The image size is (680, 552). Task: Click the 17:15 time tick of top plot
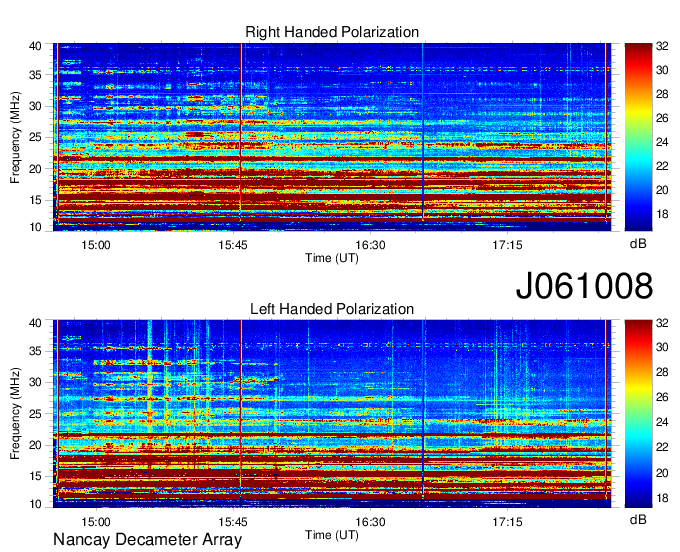[x=507, y=245]
